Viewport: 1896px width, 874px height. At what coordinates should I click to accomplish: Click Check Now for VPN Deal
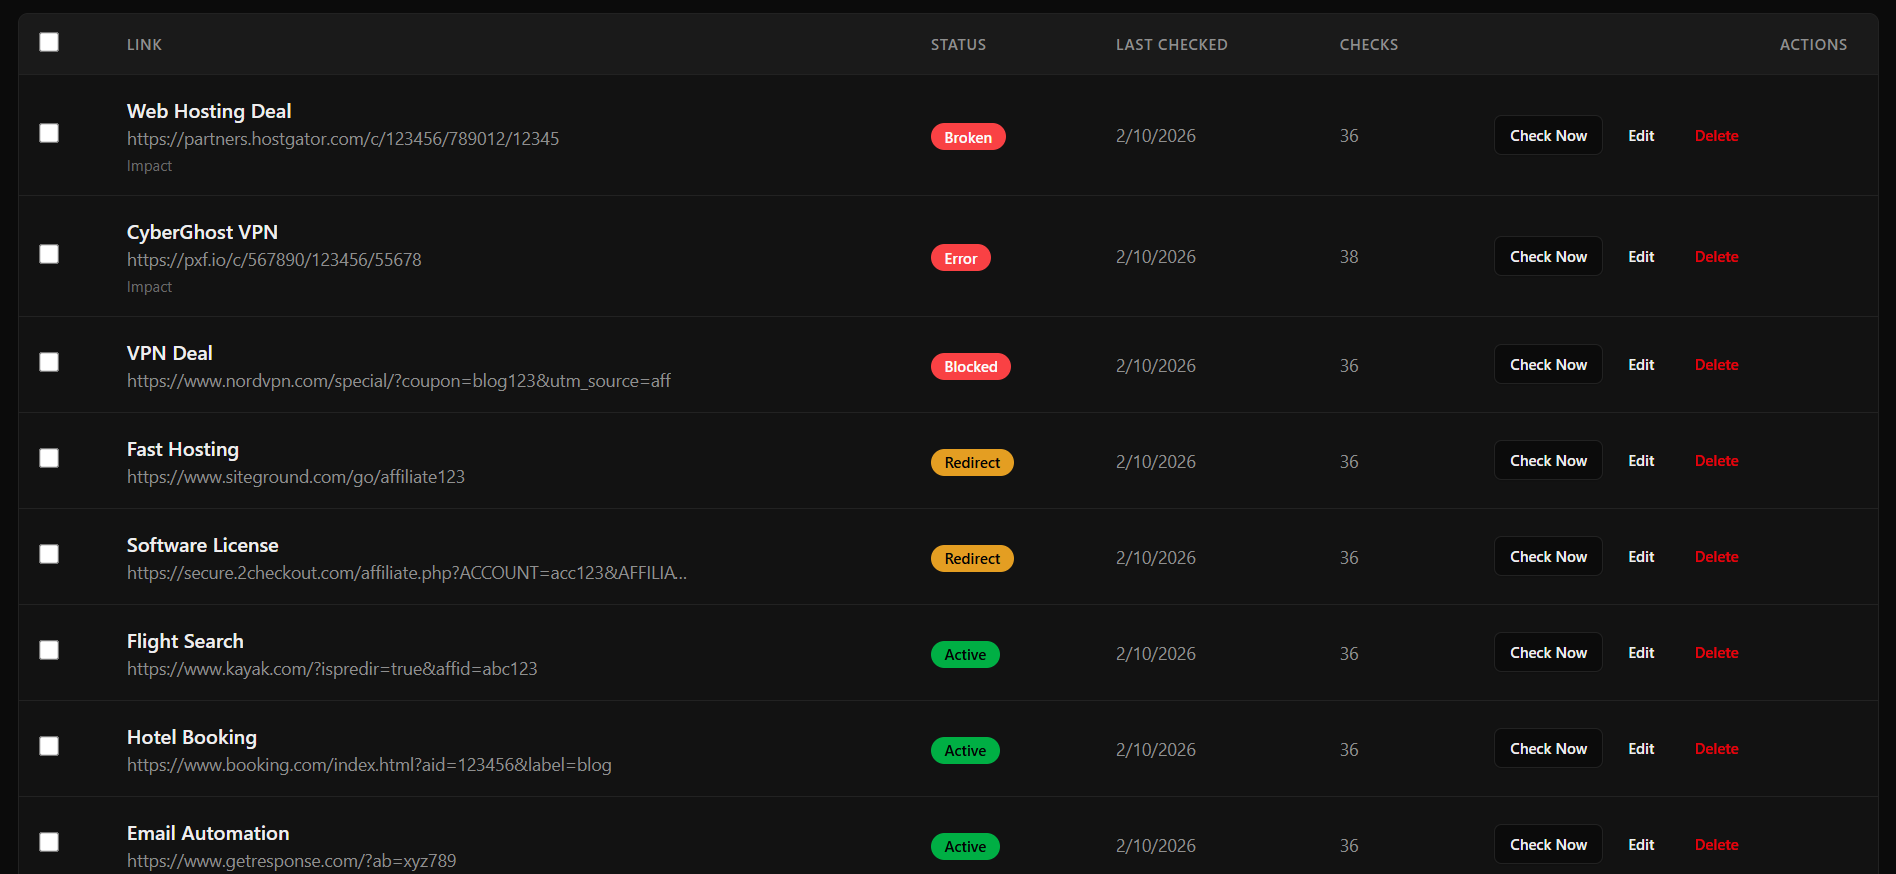(1548, 365)
